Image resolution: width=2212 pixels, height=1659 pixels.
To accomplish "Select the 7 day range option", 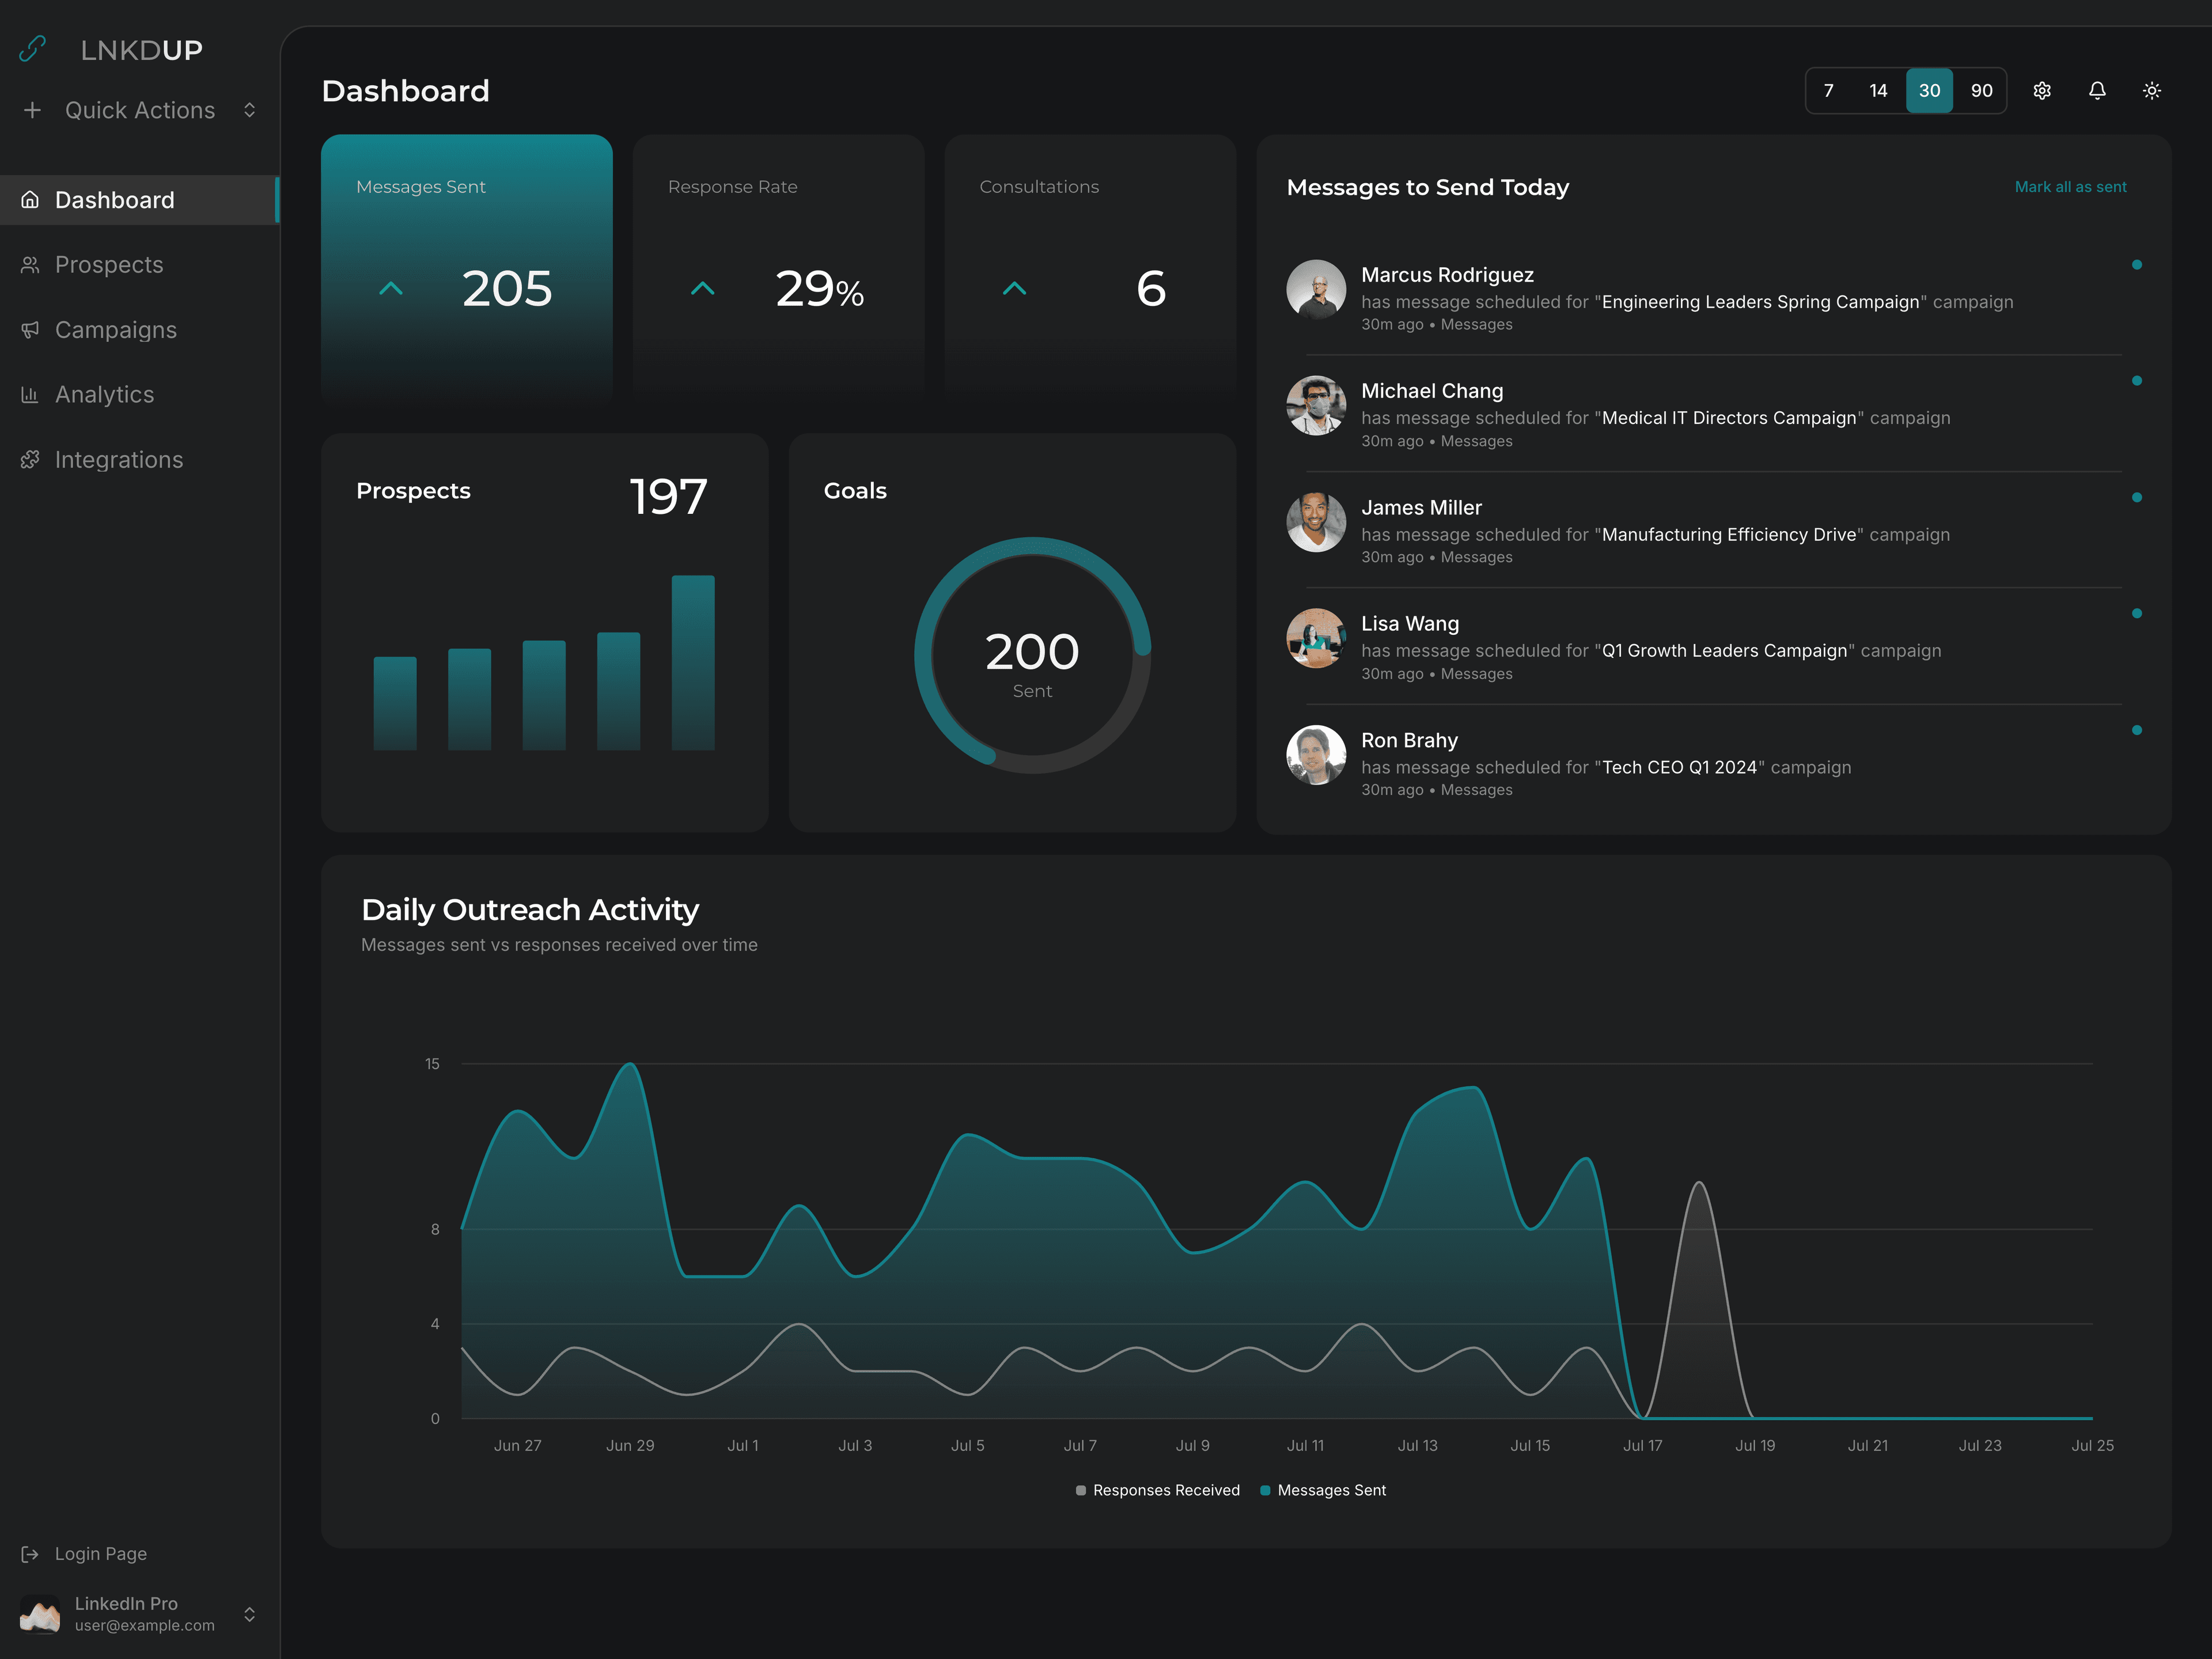I will tap(1828, 91).
